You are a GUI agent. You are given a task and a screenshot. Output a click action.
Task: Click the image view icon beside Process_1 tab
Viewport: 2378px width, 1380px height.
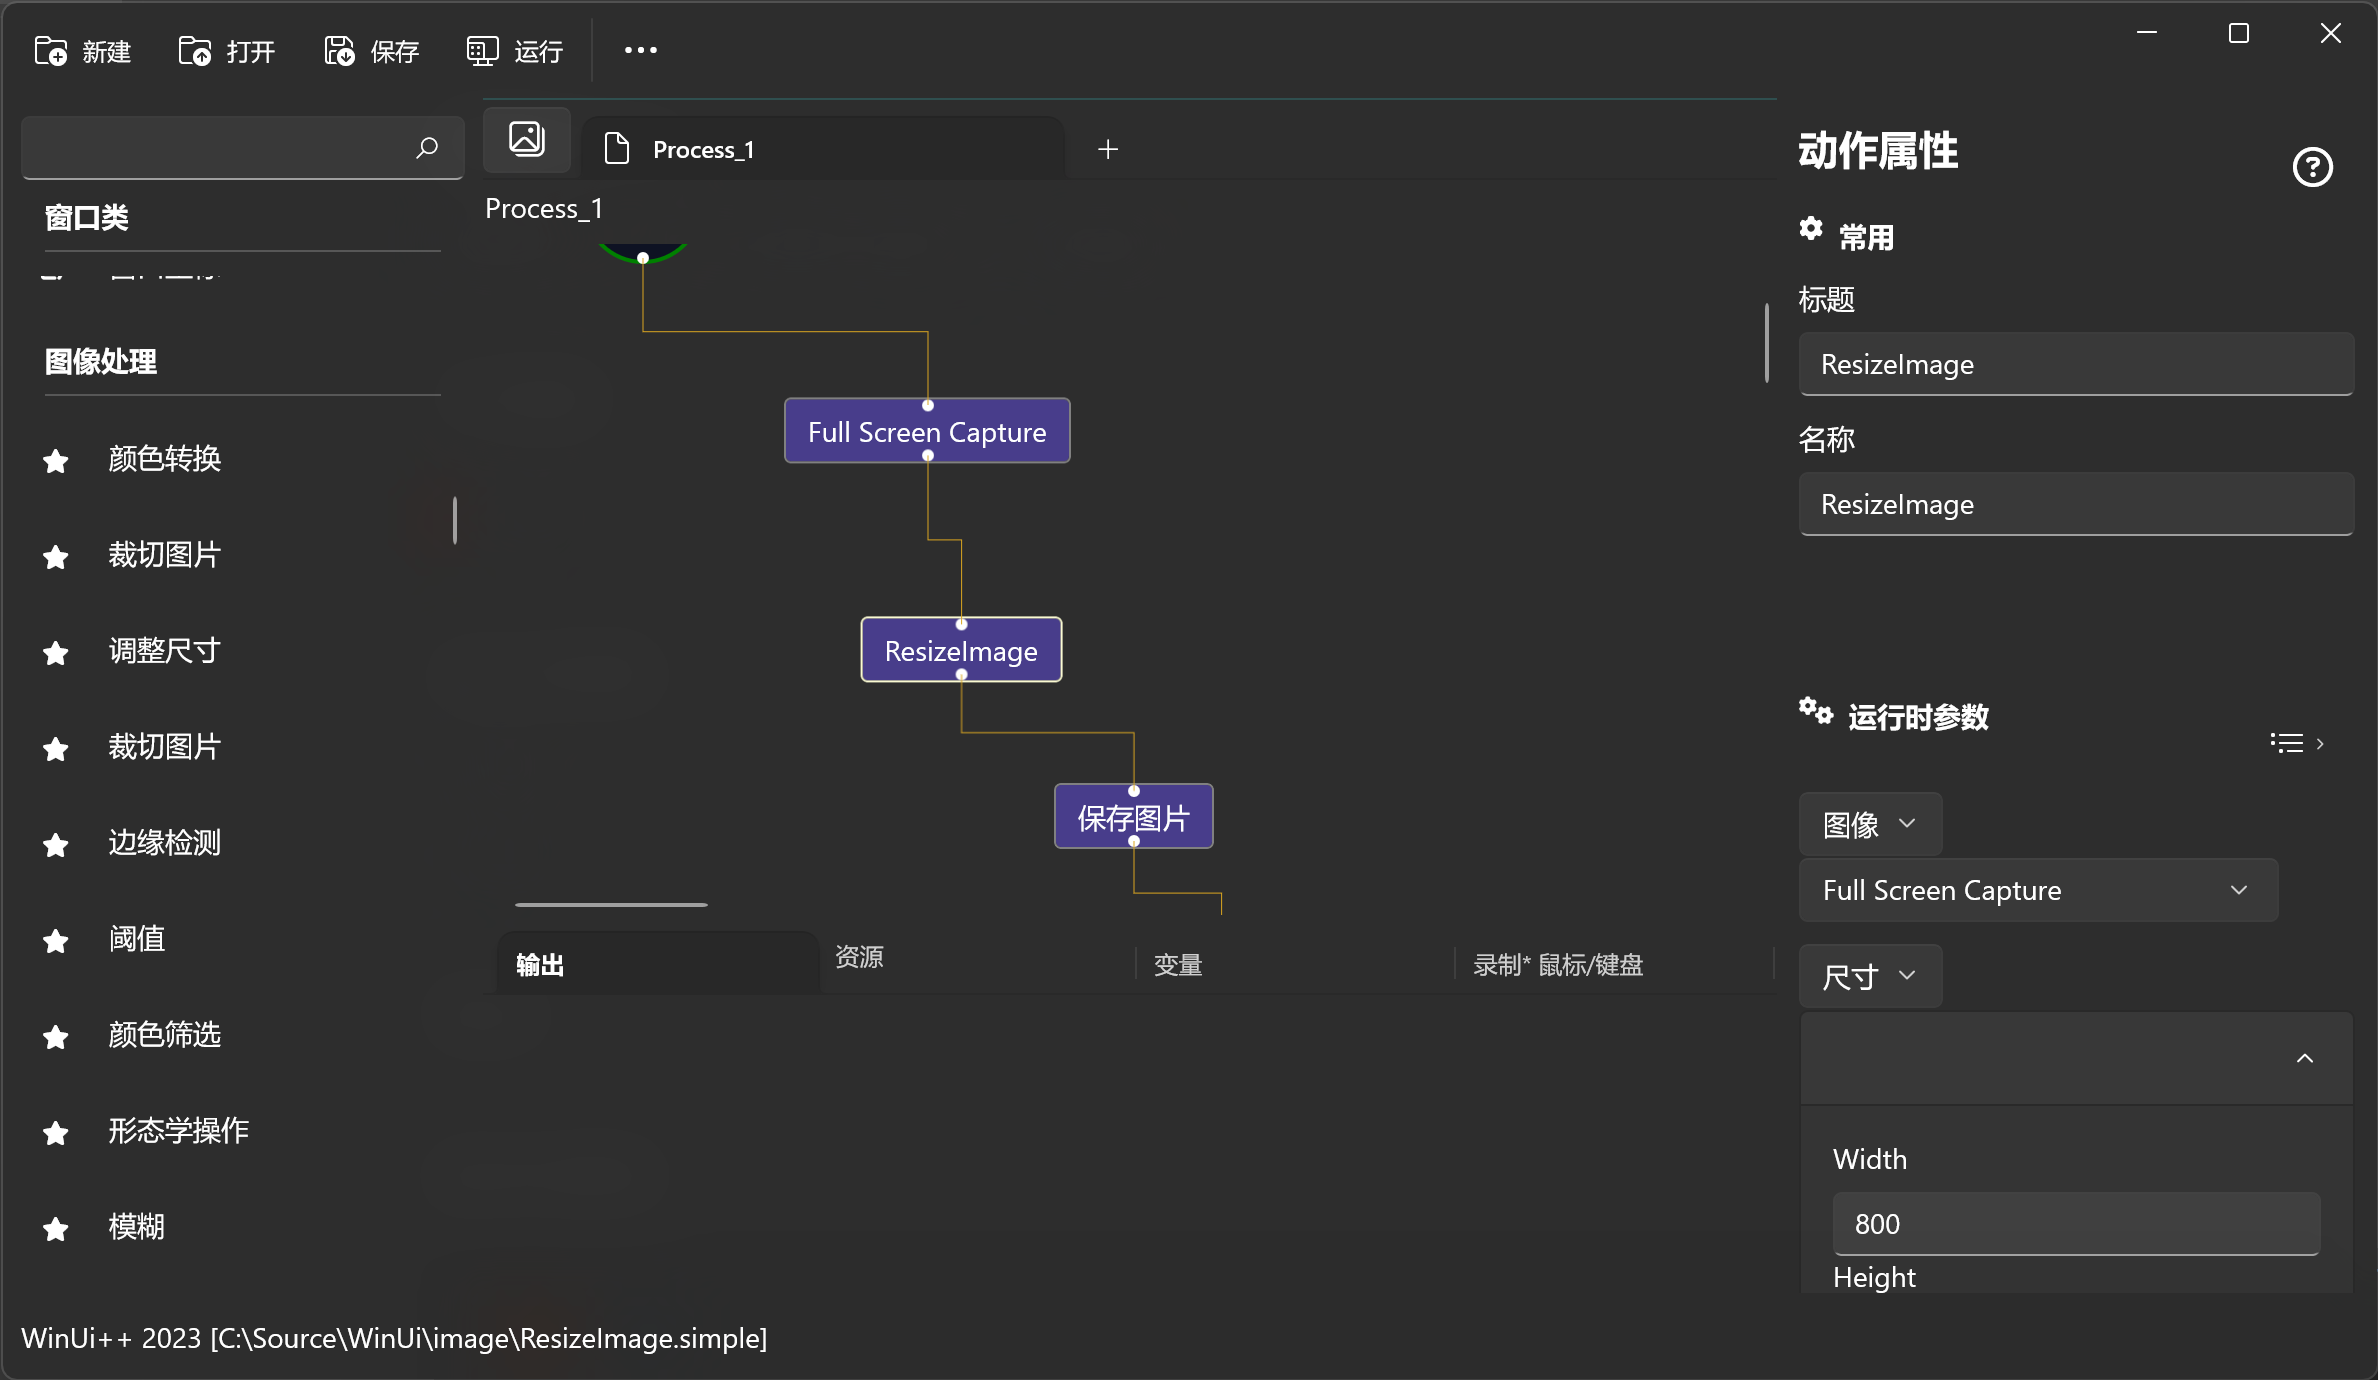527,139
